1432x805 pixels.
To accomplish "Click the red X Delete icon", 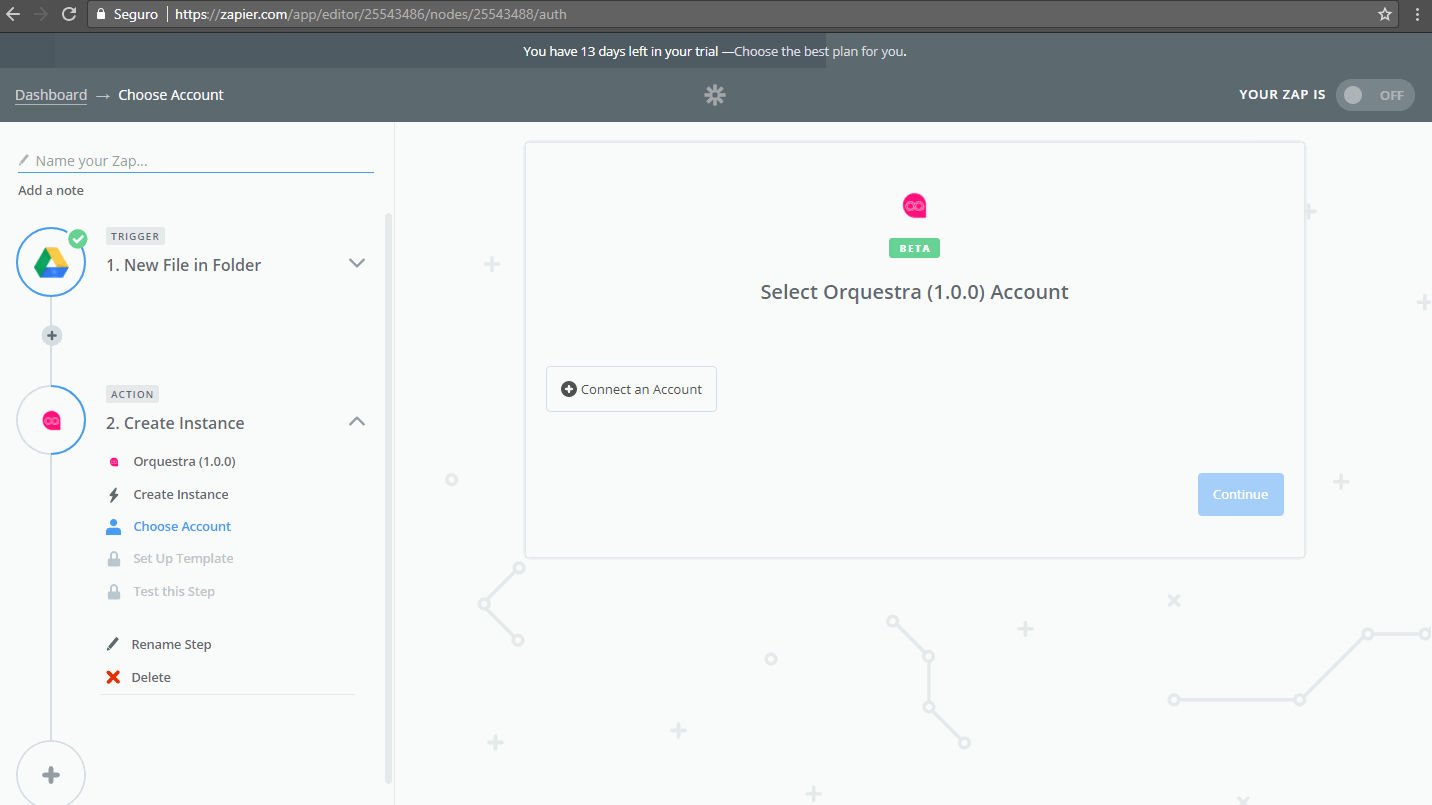I will click(x=113, y=677).
